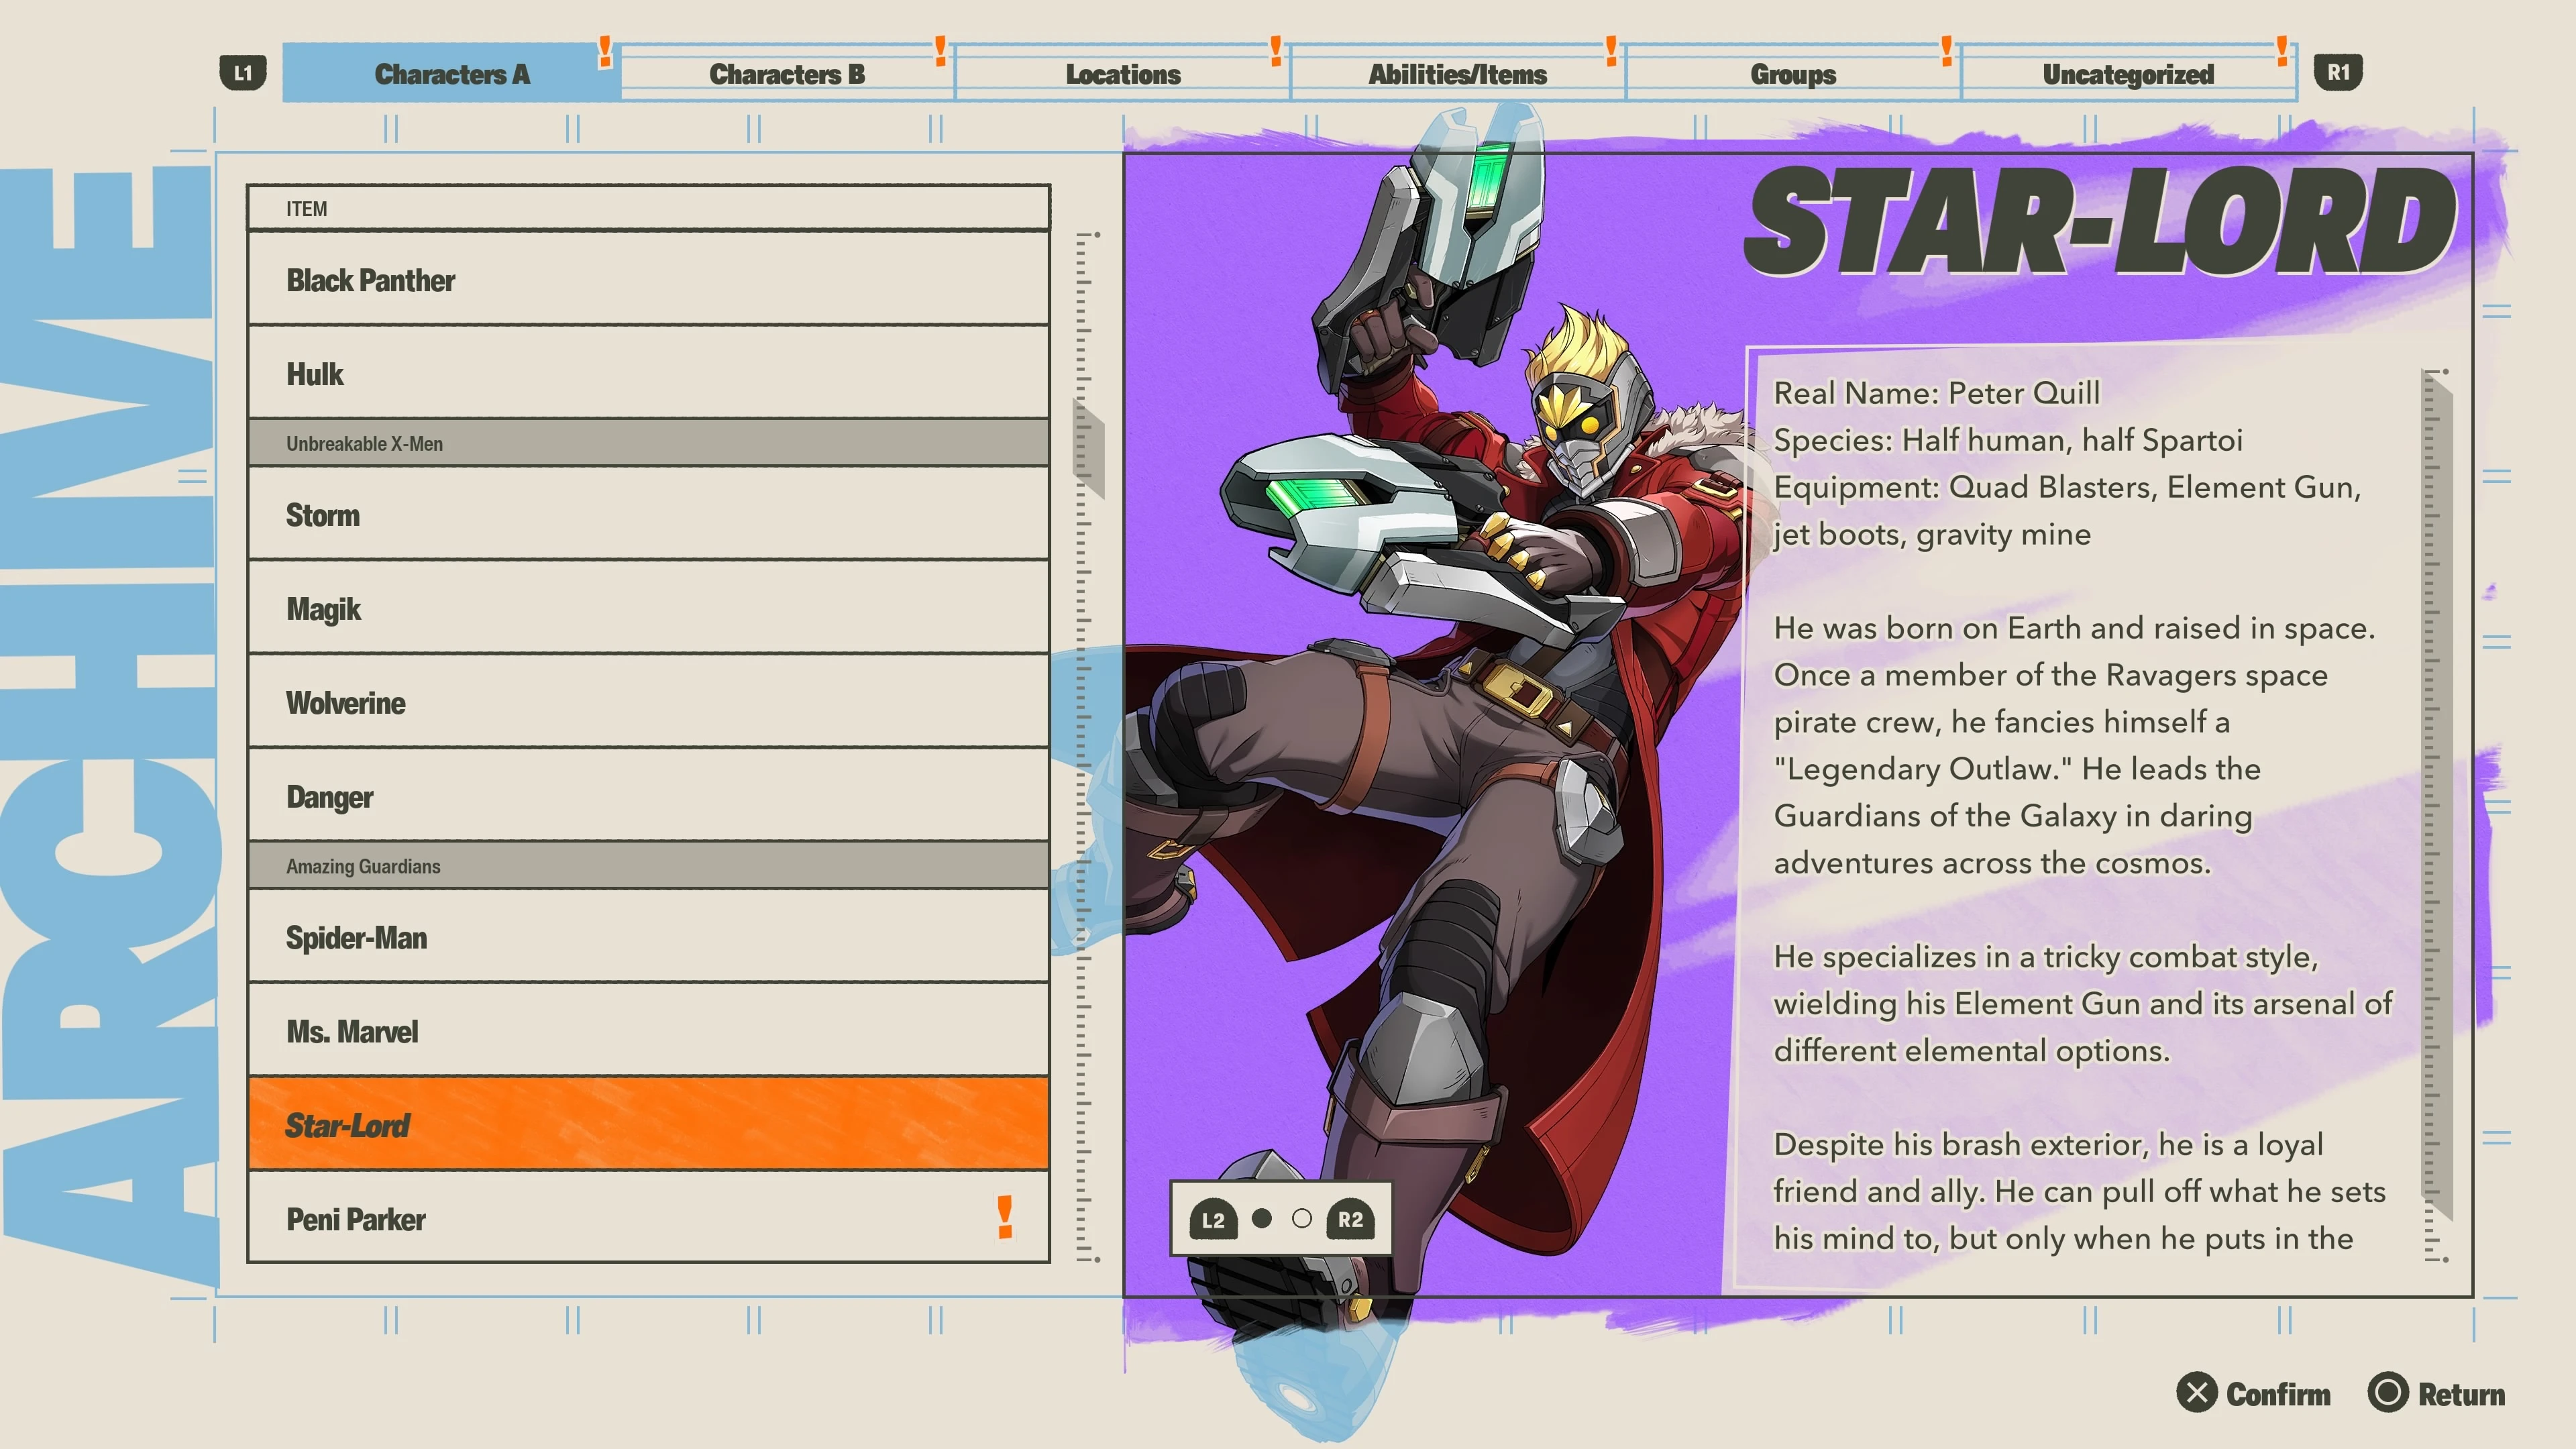Switch to the Characters A tab
Image resolution: width=2576 pixels, height=1449 pixels.
coord(451,73)
